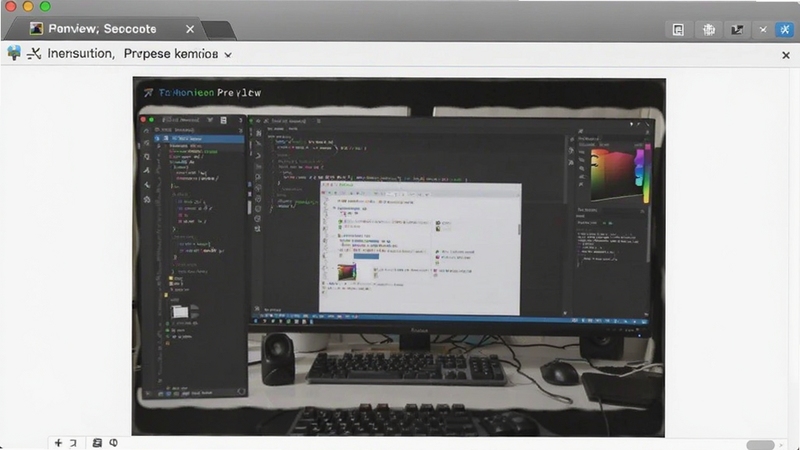Click the horizontal scrollbar thumb at bottom right
This screenshot has height=450, width=800.
(760, 445)
